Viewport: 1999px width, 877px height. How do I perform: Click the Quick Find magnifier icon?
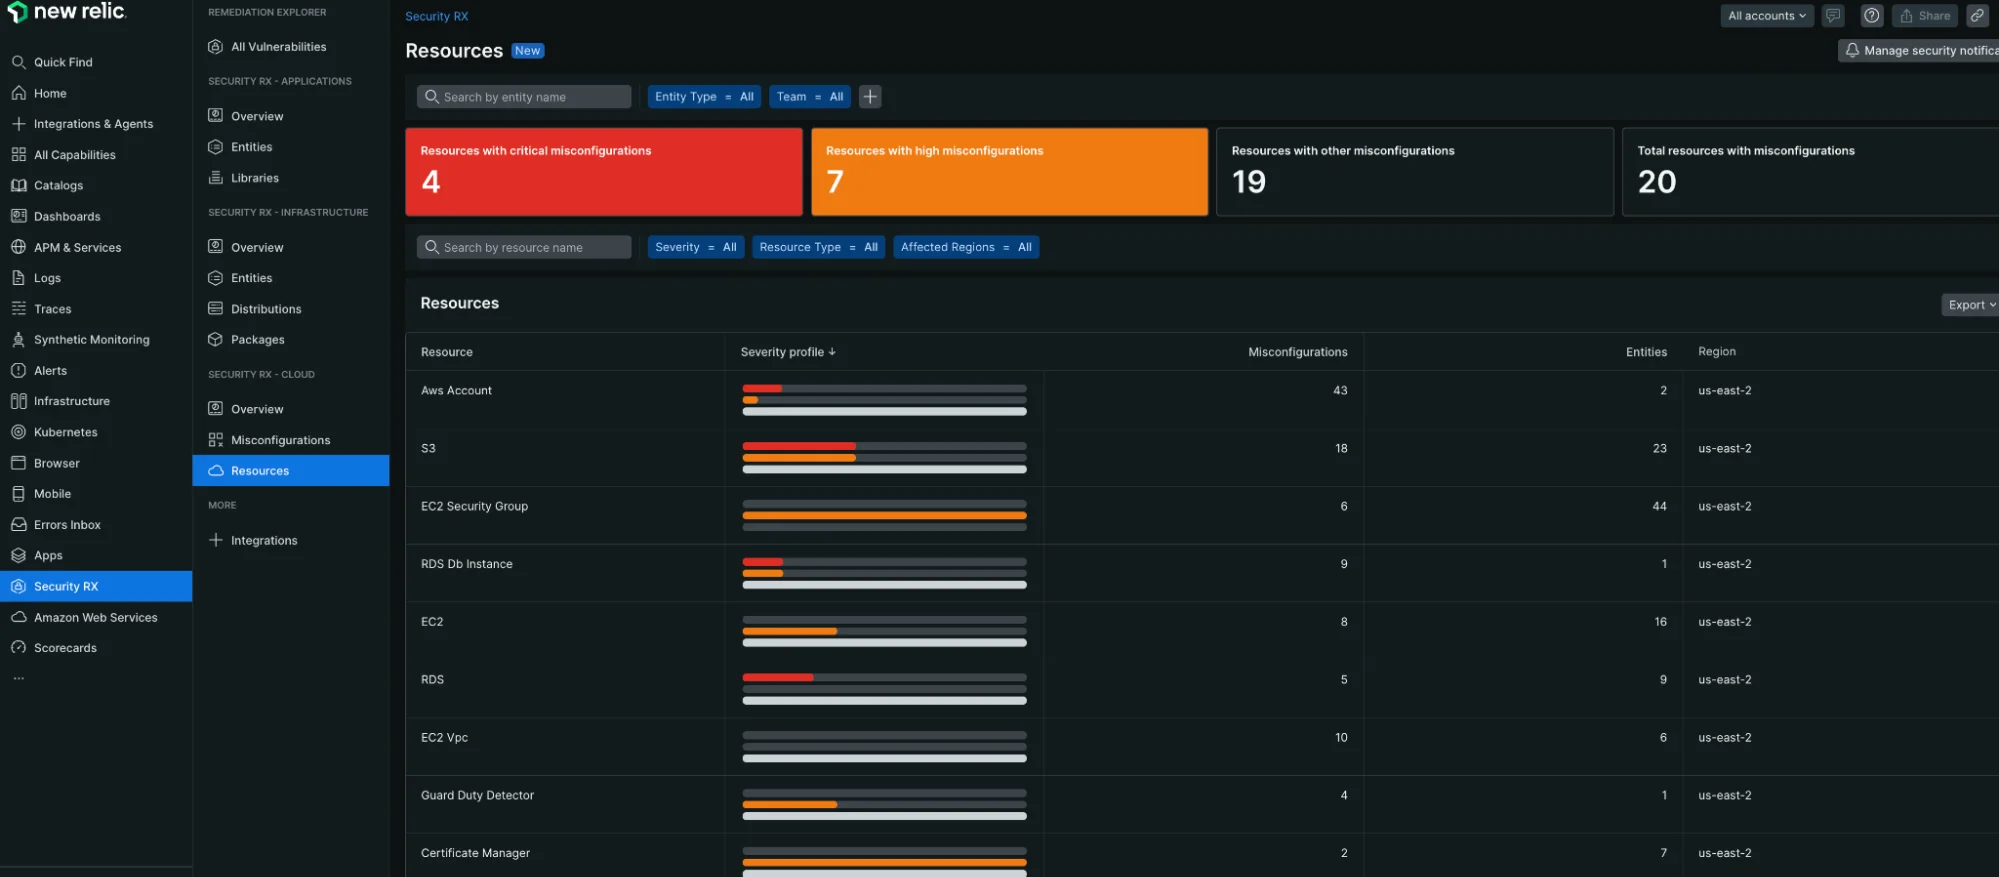click(18, 62)
